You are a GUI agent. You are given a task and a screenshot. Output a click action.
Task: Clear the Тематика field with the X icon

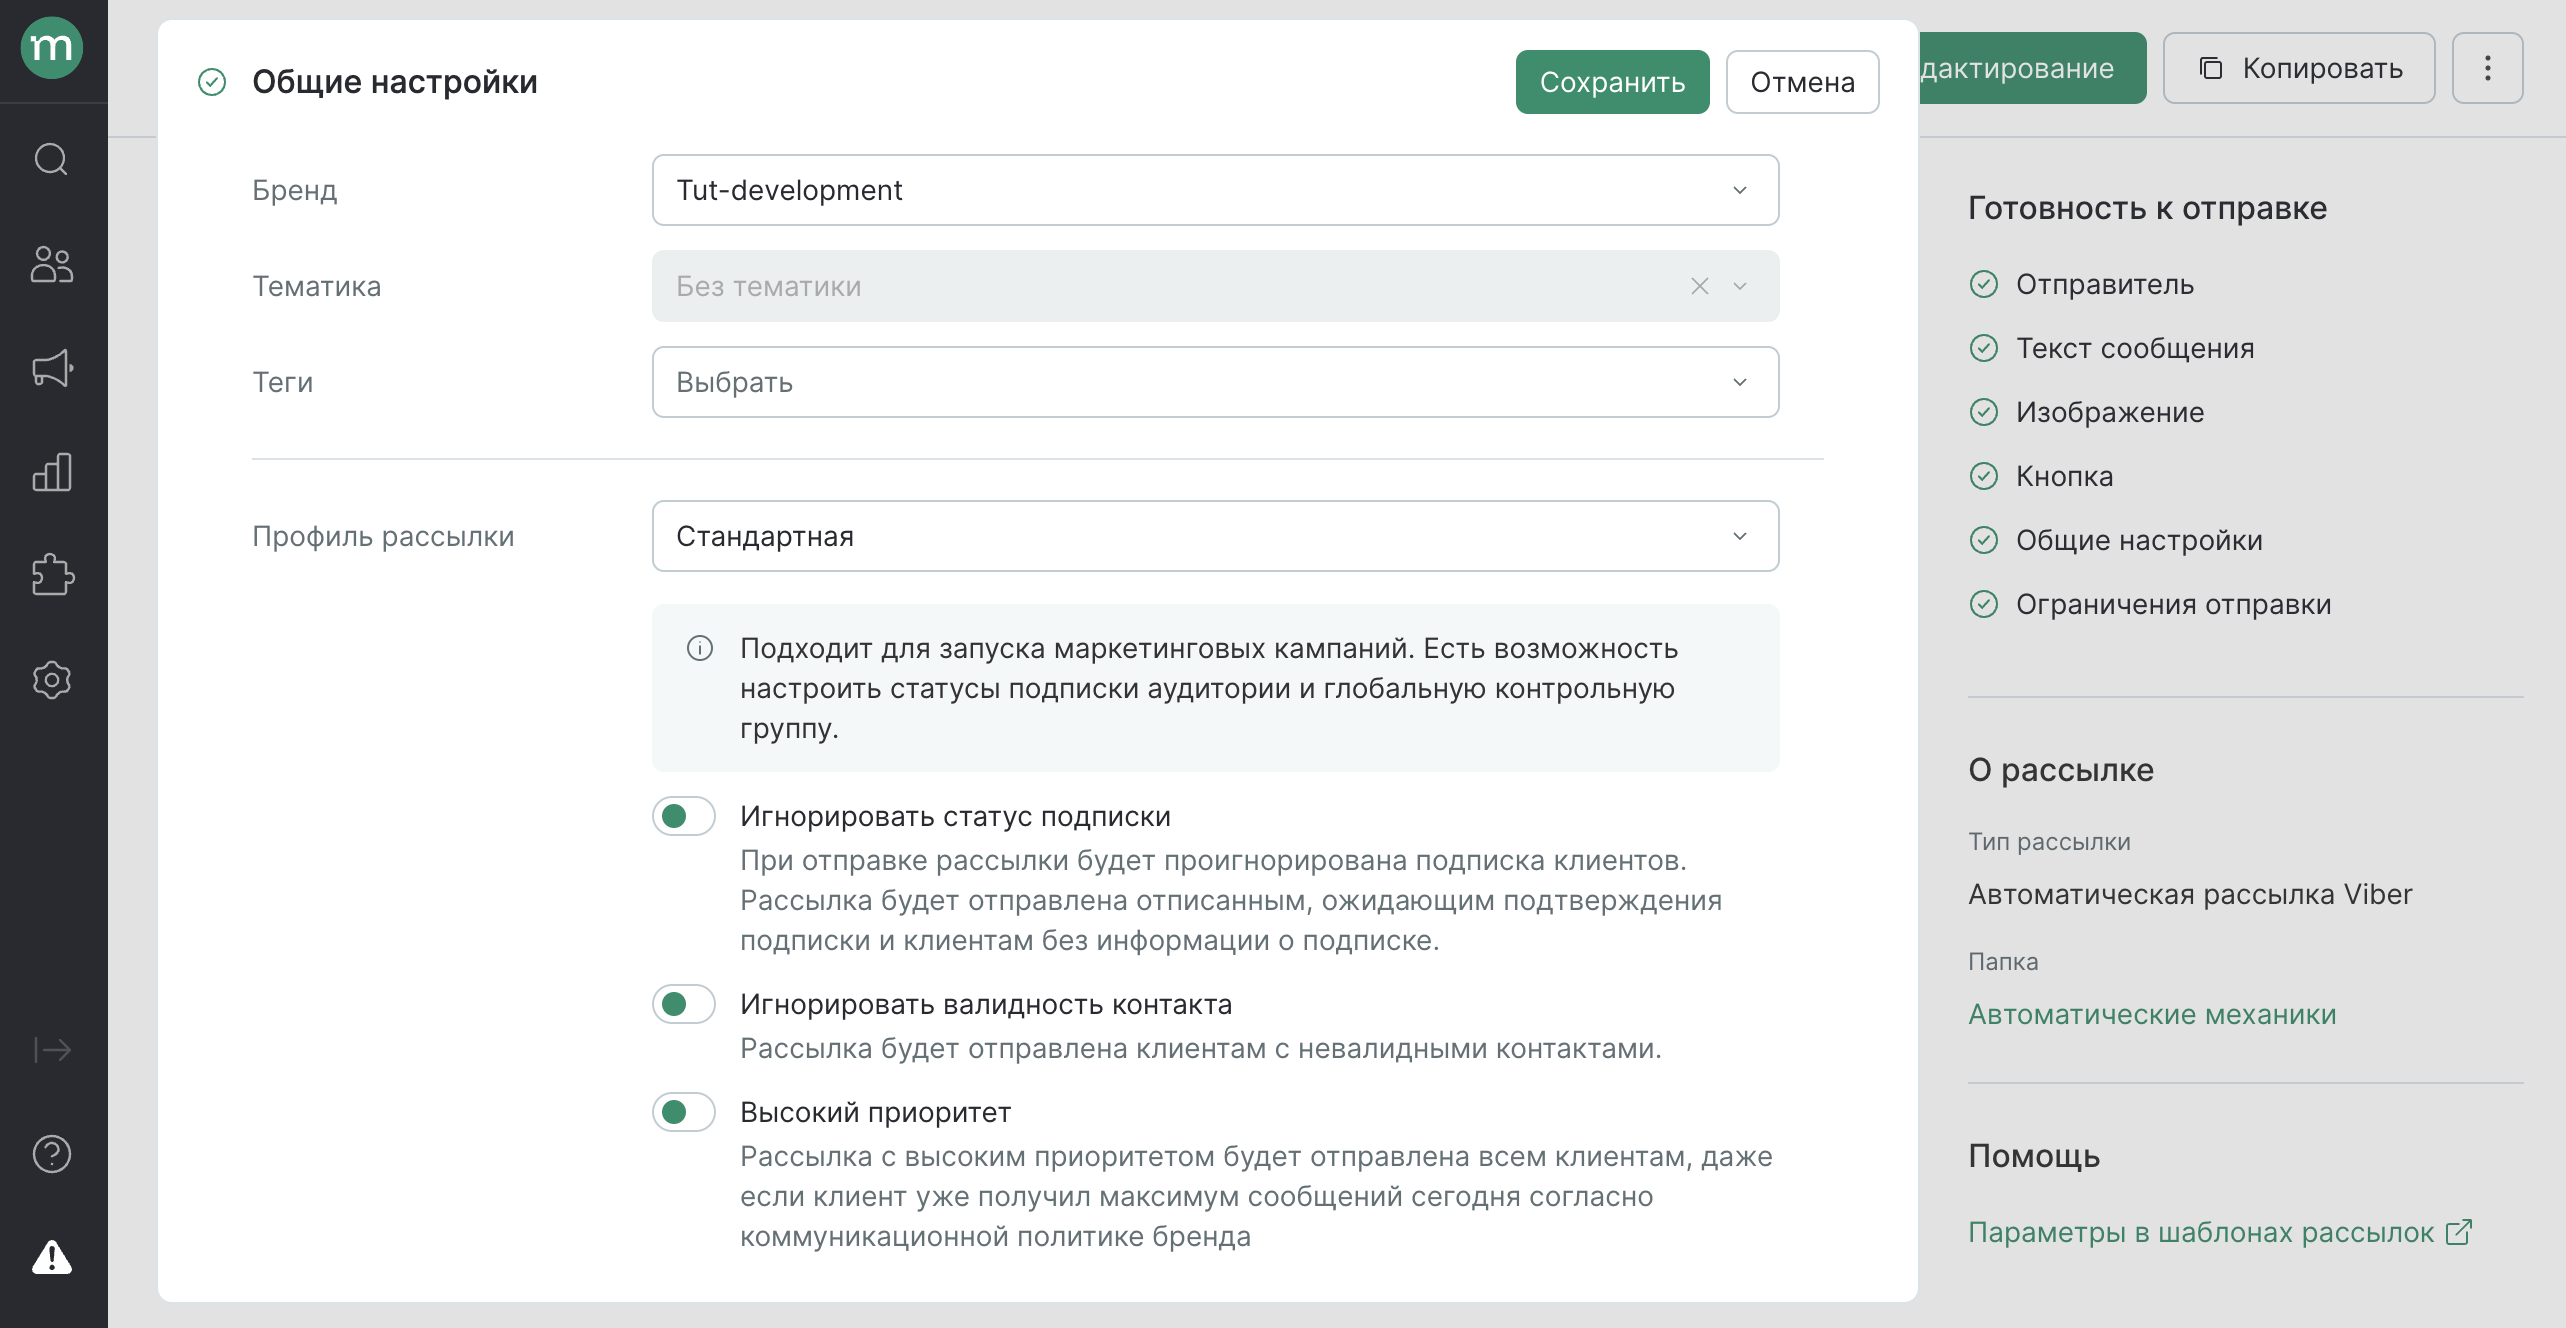coord(1699,286)
